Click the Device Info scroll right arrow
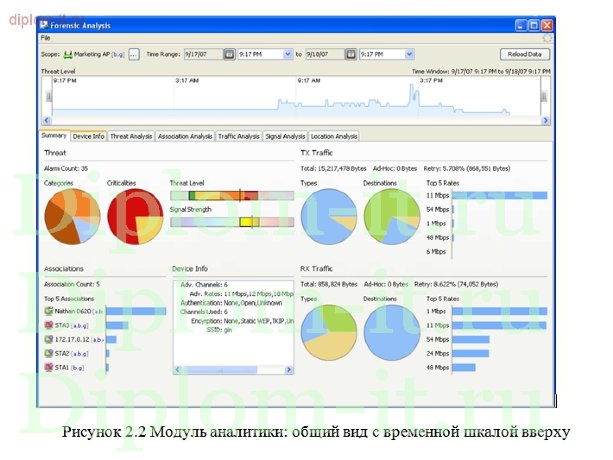 point(289,369)
